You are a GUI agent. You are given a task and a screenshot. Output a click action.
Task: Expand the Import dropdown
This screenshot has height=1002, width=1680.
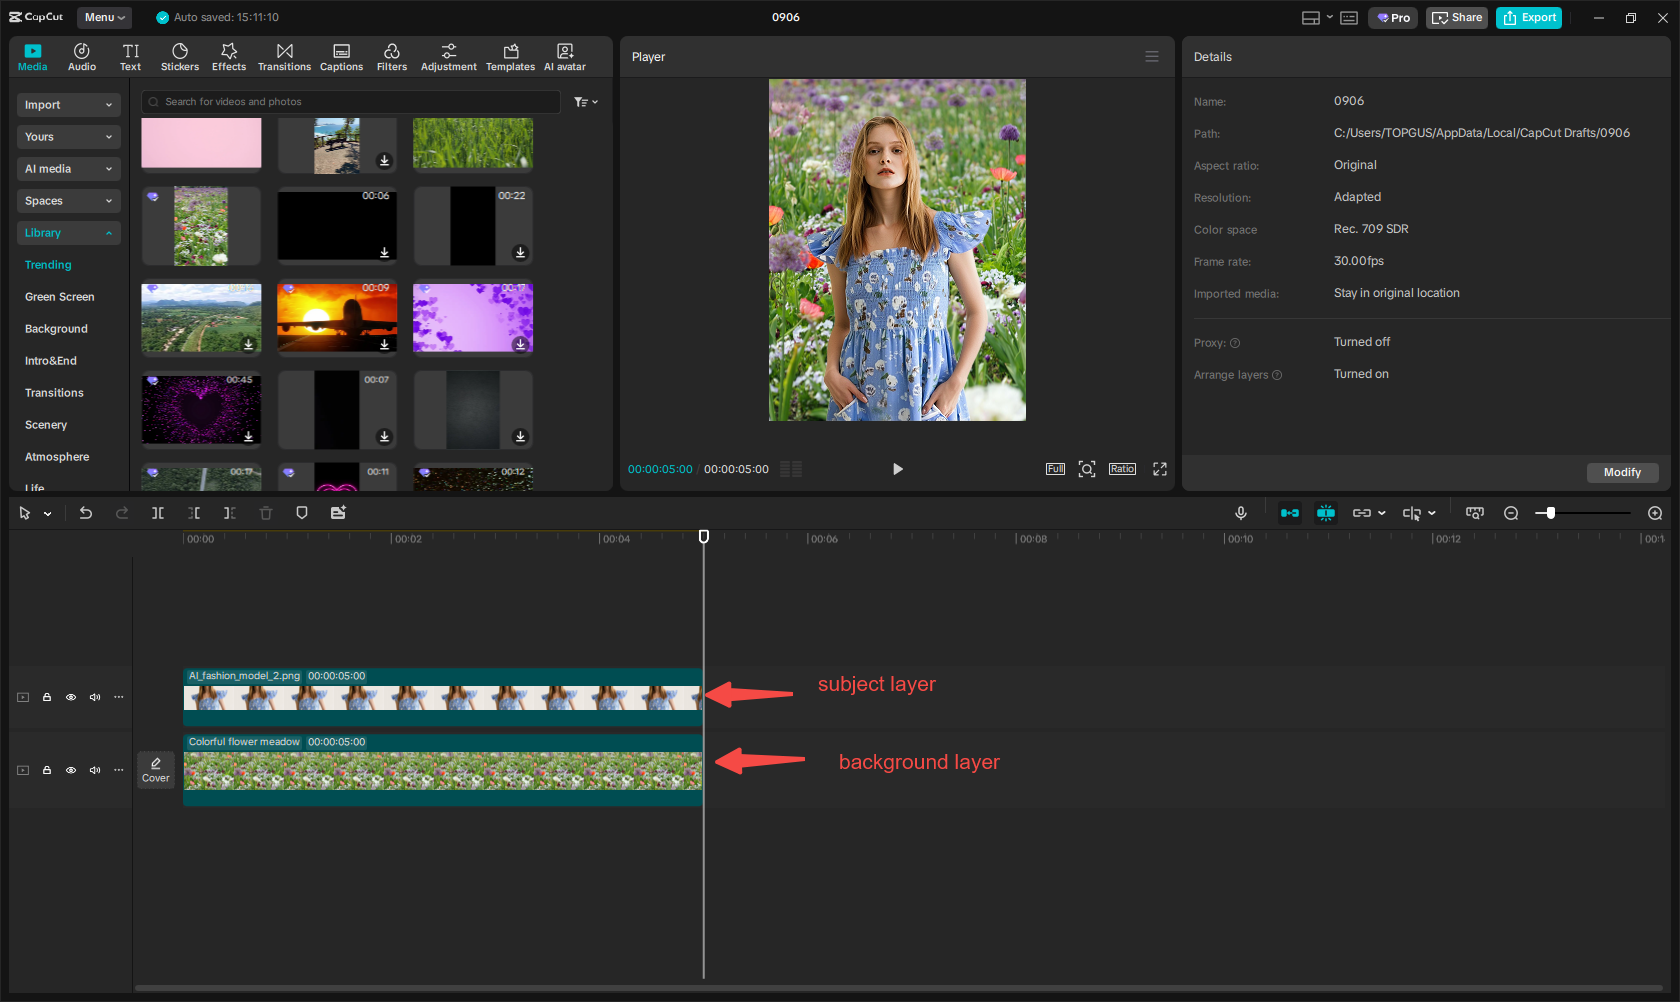[x=68, y=105]
